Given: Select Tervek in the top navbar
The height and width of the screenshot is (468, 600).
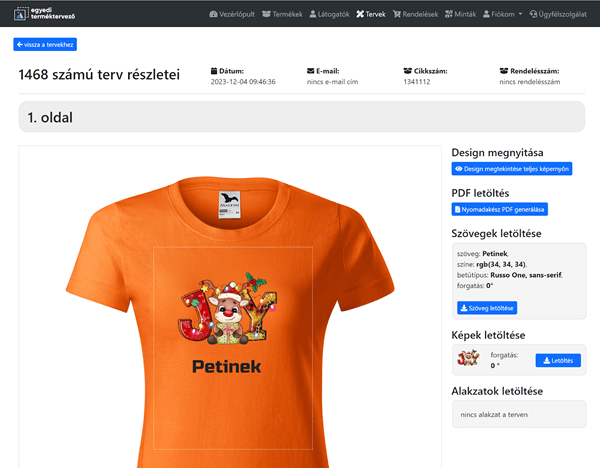Looking at the screenshot, I should (x=371, y=14).
